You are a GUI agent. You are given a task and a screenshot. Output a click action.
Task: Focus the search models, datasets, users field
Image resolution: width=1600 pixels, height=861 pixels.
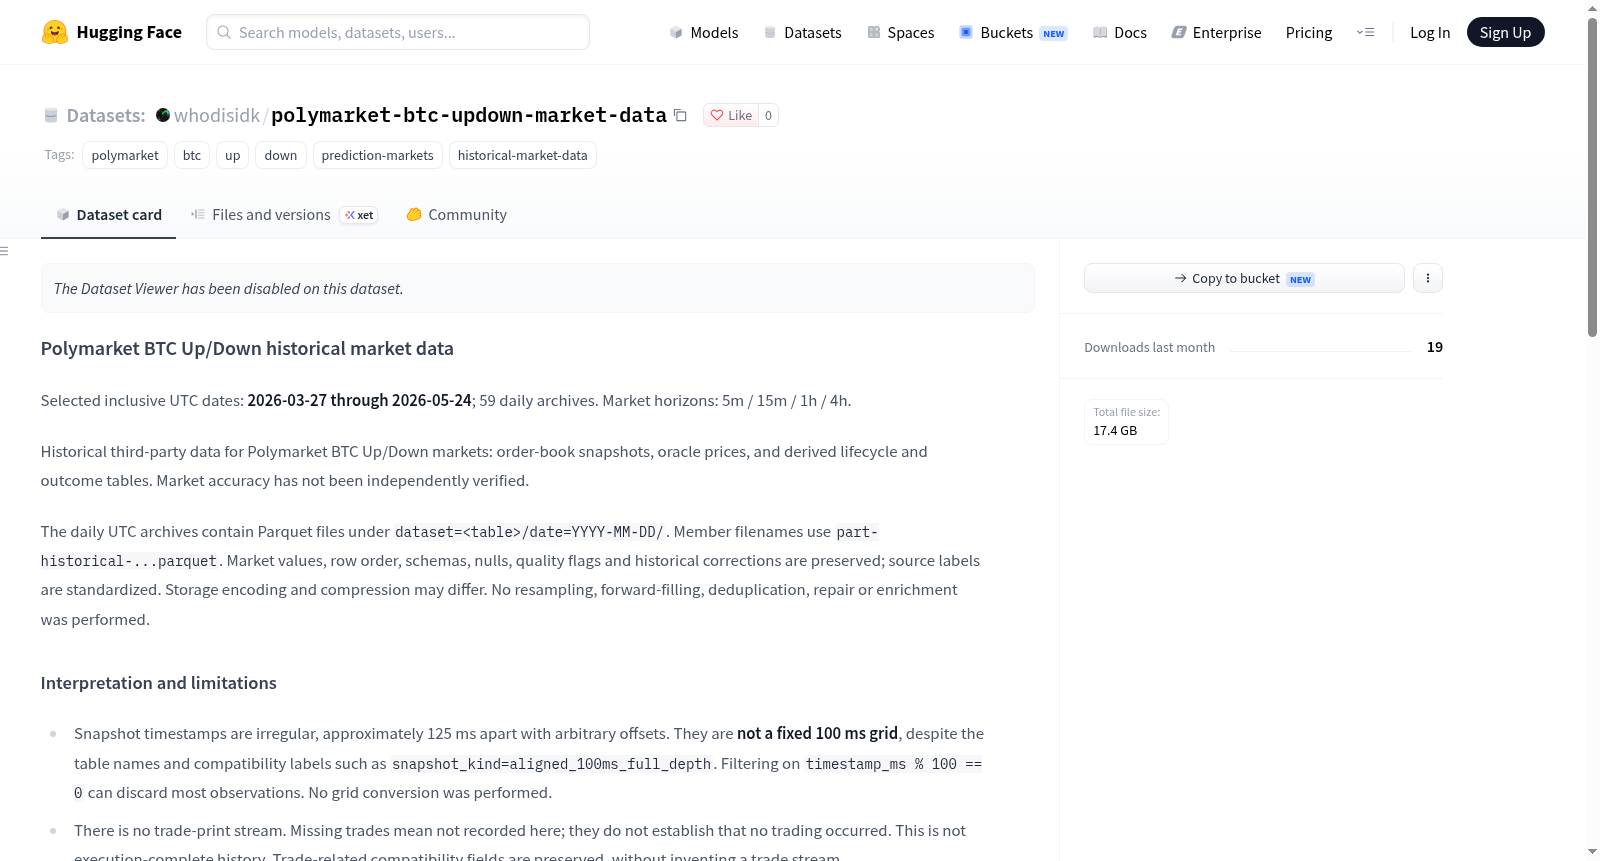point(398,32)
